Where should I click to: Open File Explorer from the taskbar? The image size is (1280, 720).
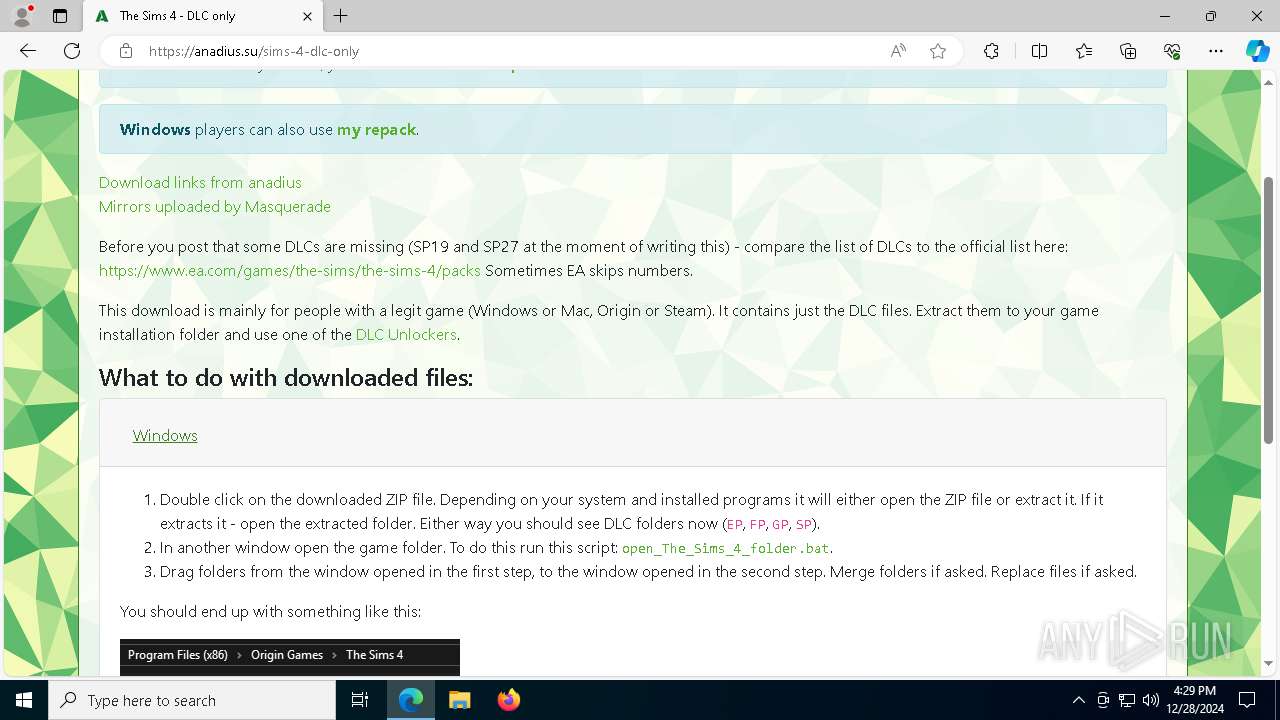(459, 700)
